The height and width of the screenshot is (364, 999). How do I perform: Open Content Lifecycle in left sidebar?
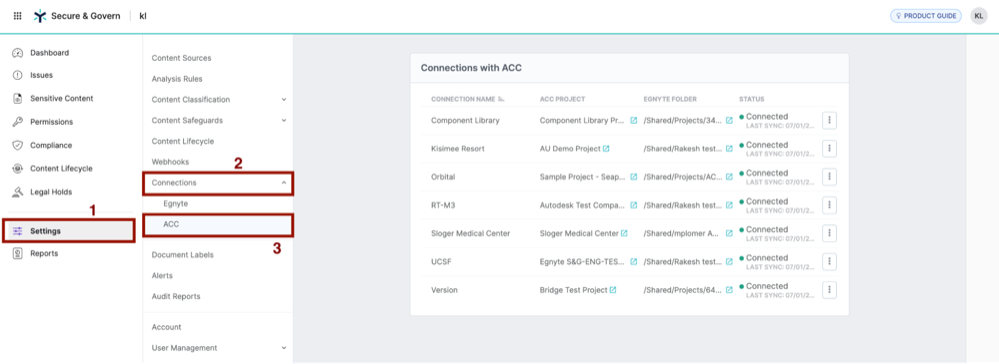(61, 169)
